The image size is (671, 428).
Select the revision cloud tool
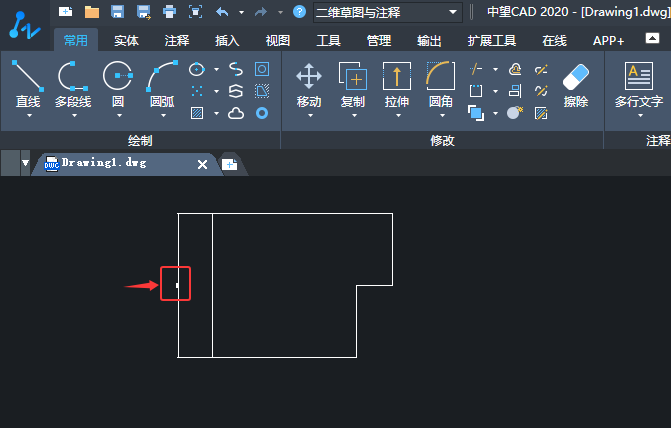point(236,113)
